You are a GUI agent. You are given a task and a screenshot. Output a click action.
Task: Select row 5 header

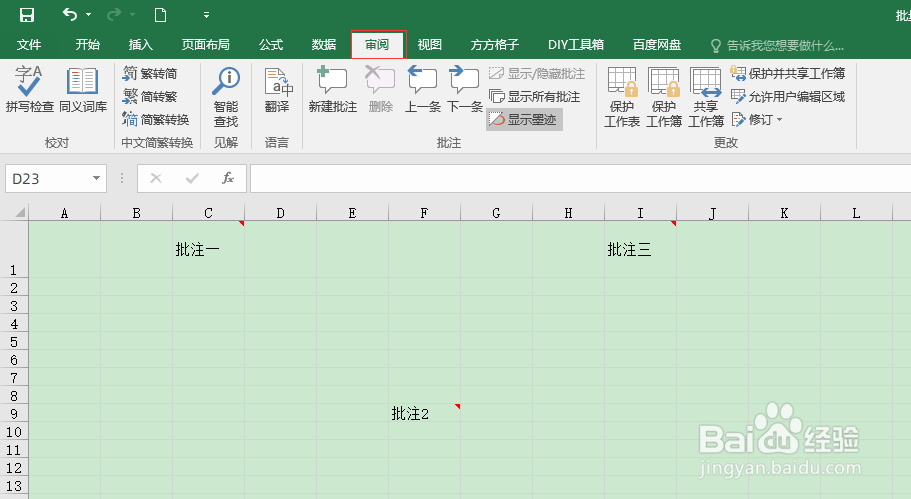click(x=14, y=342)
